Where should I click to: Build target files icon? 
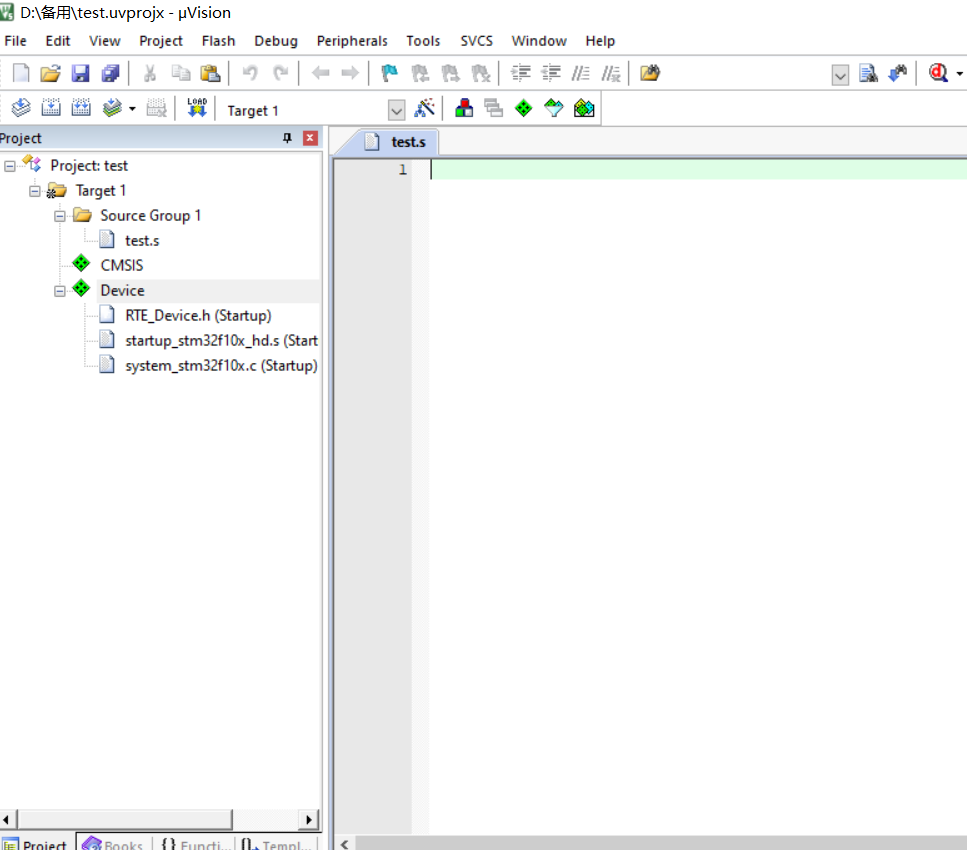[51, 108]
